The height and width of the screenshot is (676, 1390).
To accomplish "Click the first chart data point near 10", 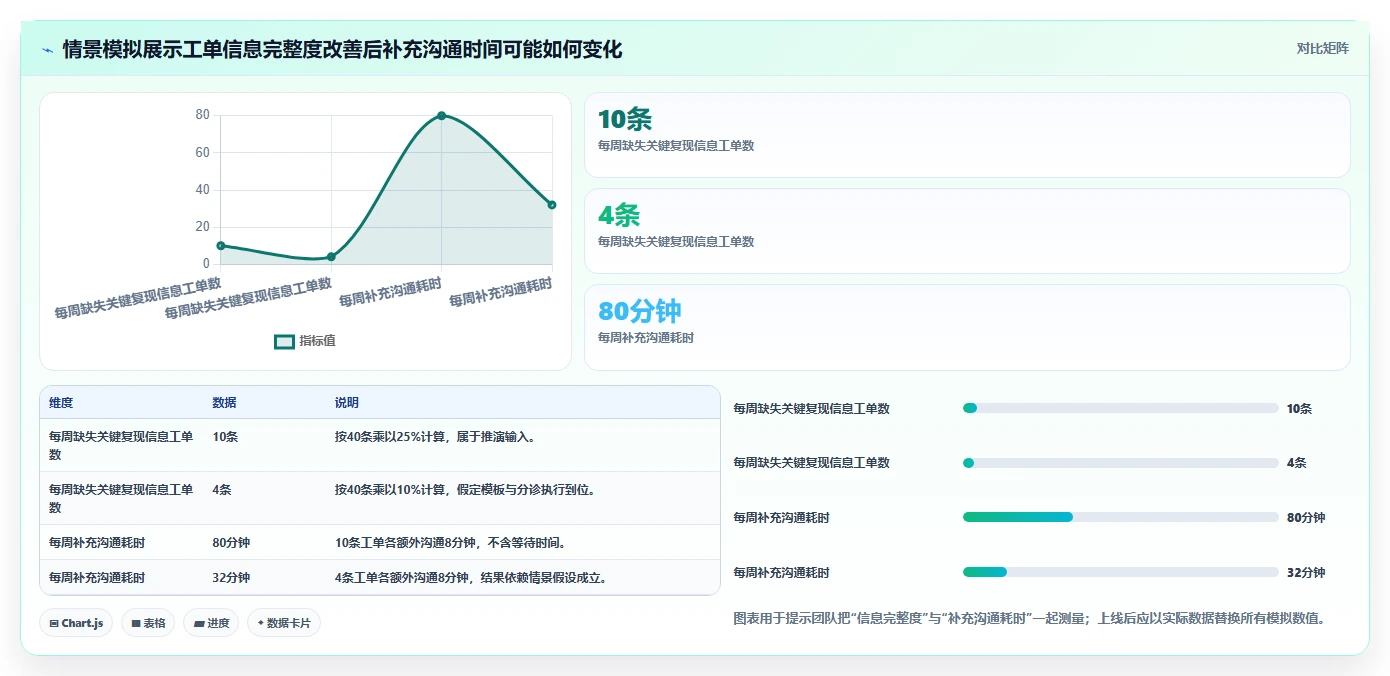I will [x=221, y=246].
